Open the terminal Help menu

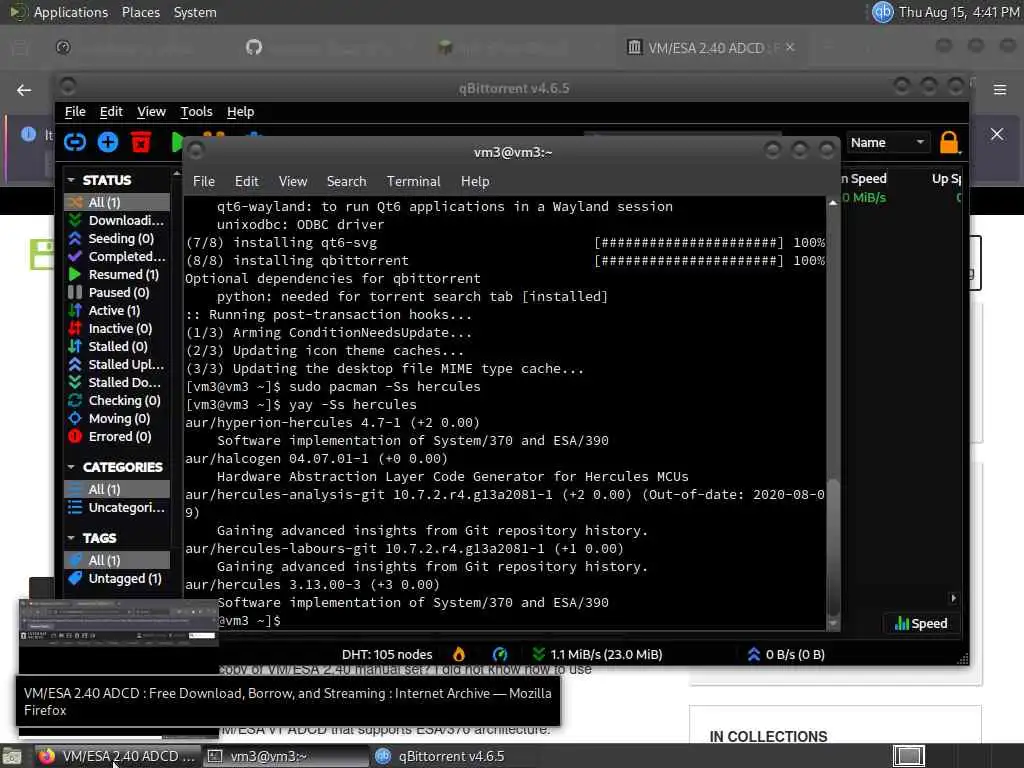[x=475, y=181]
